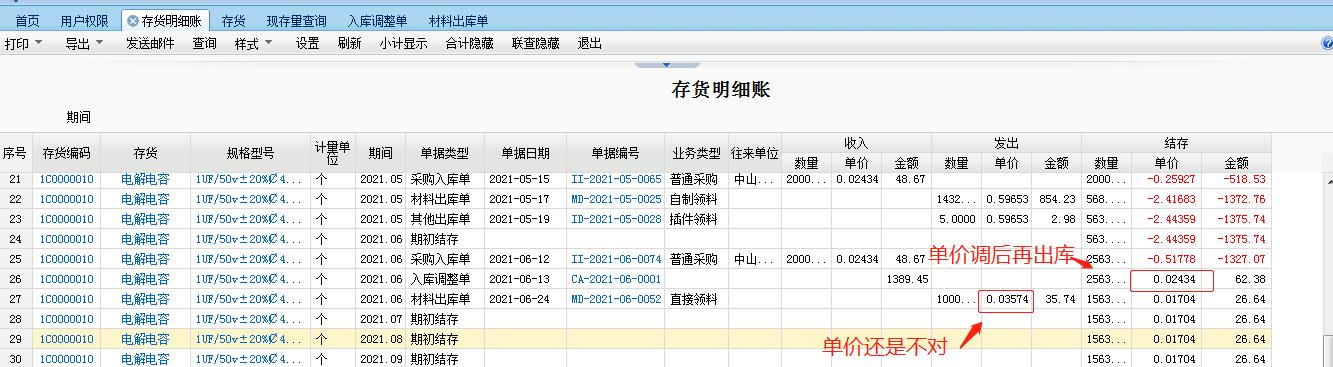The image size is (1333, 367).
Task: Switch to the 首页 tab
Action: point(27,20)
